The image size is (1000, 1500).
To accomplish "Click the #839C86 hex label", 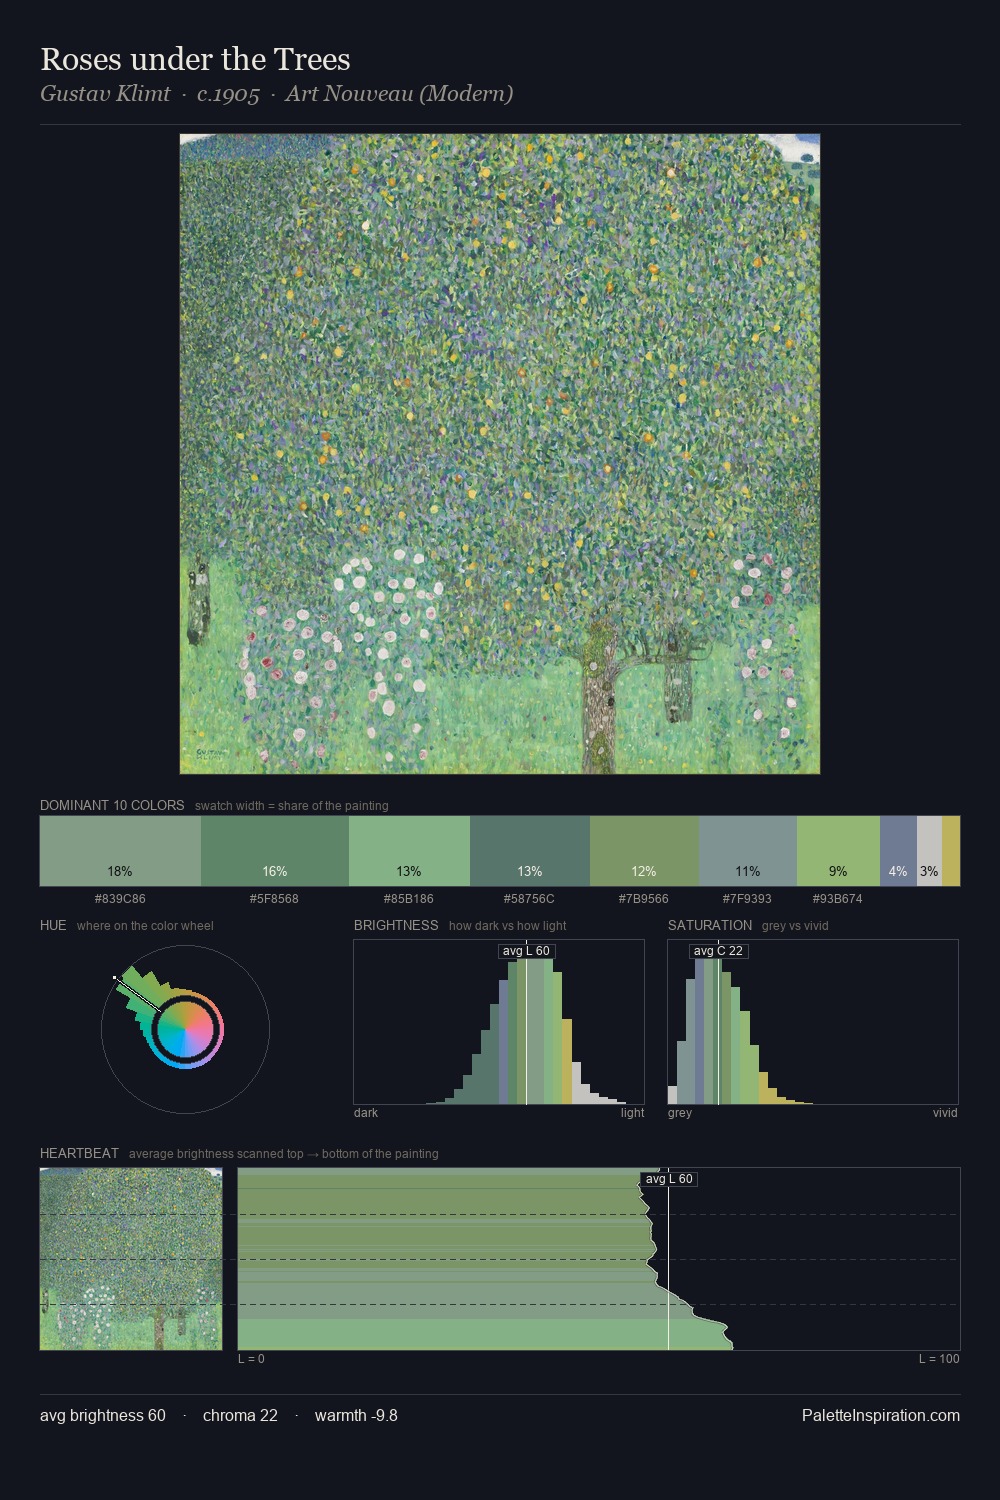I will (120, 899).
